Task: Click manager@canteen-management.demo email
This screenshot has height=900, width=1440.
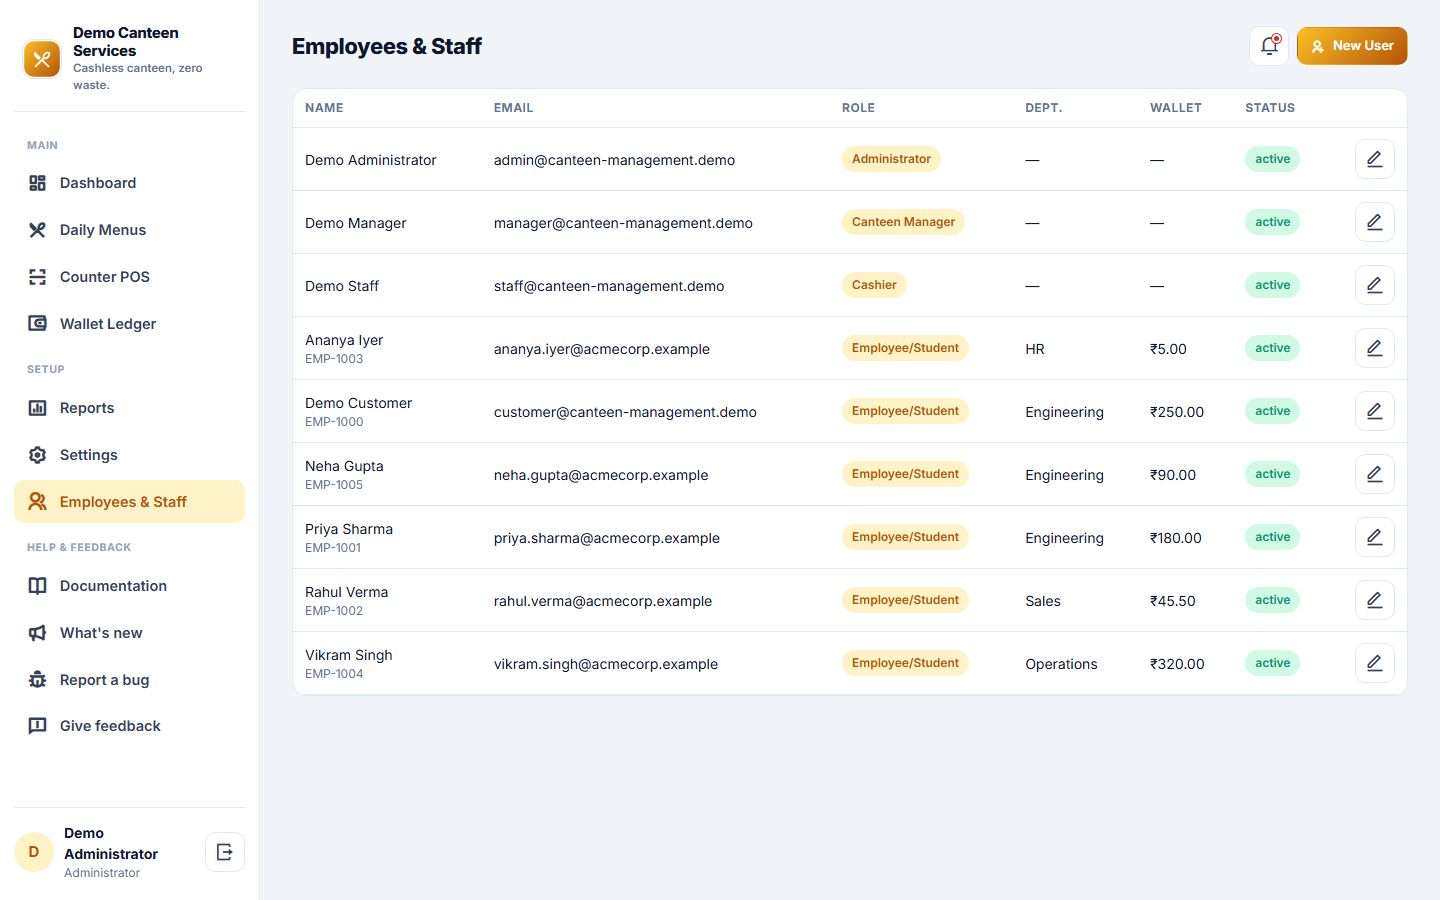Action: (x=623, y=223)
